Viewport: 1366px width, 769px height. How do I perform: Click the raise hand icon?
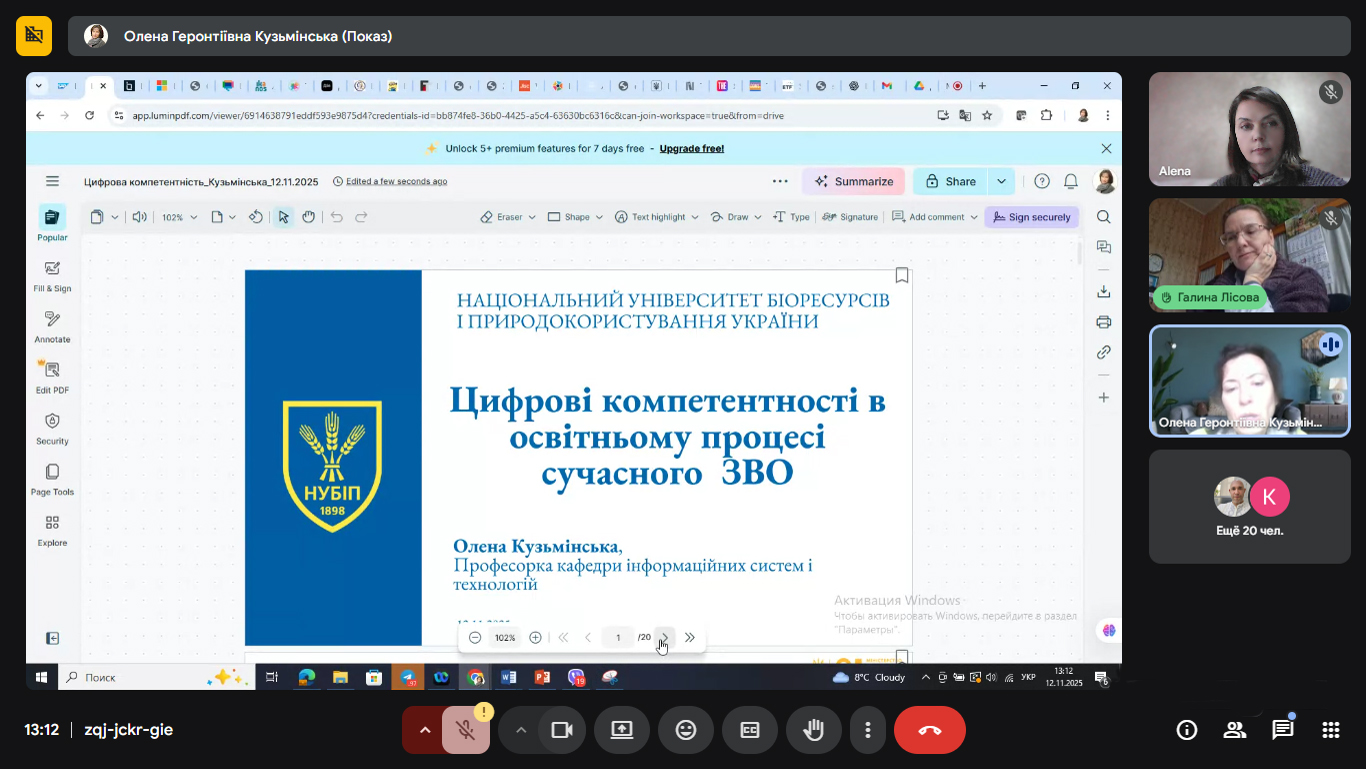click(813, 730)
